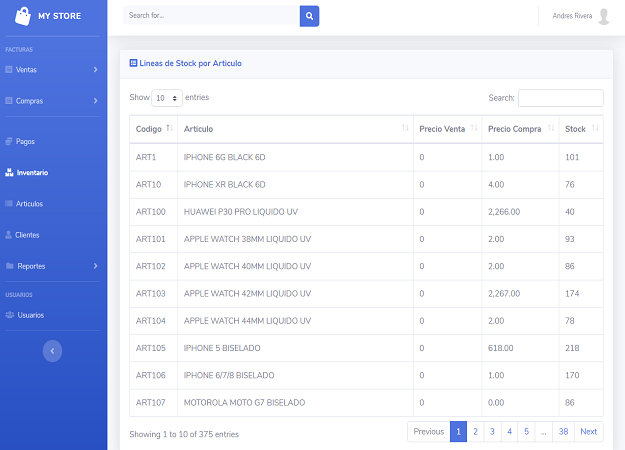The height and width of the screenshot is (450, 625).
Task: Focus the table Search input box
Action: (x=560, y=98)
